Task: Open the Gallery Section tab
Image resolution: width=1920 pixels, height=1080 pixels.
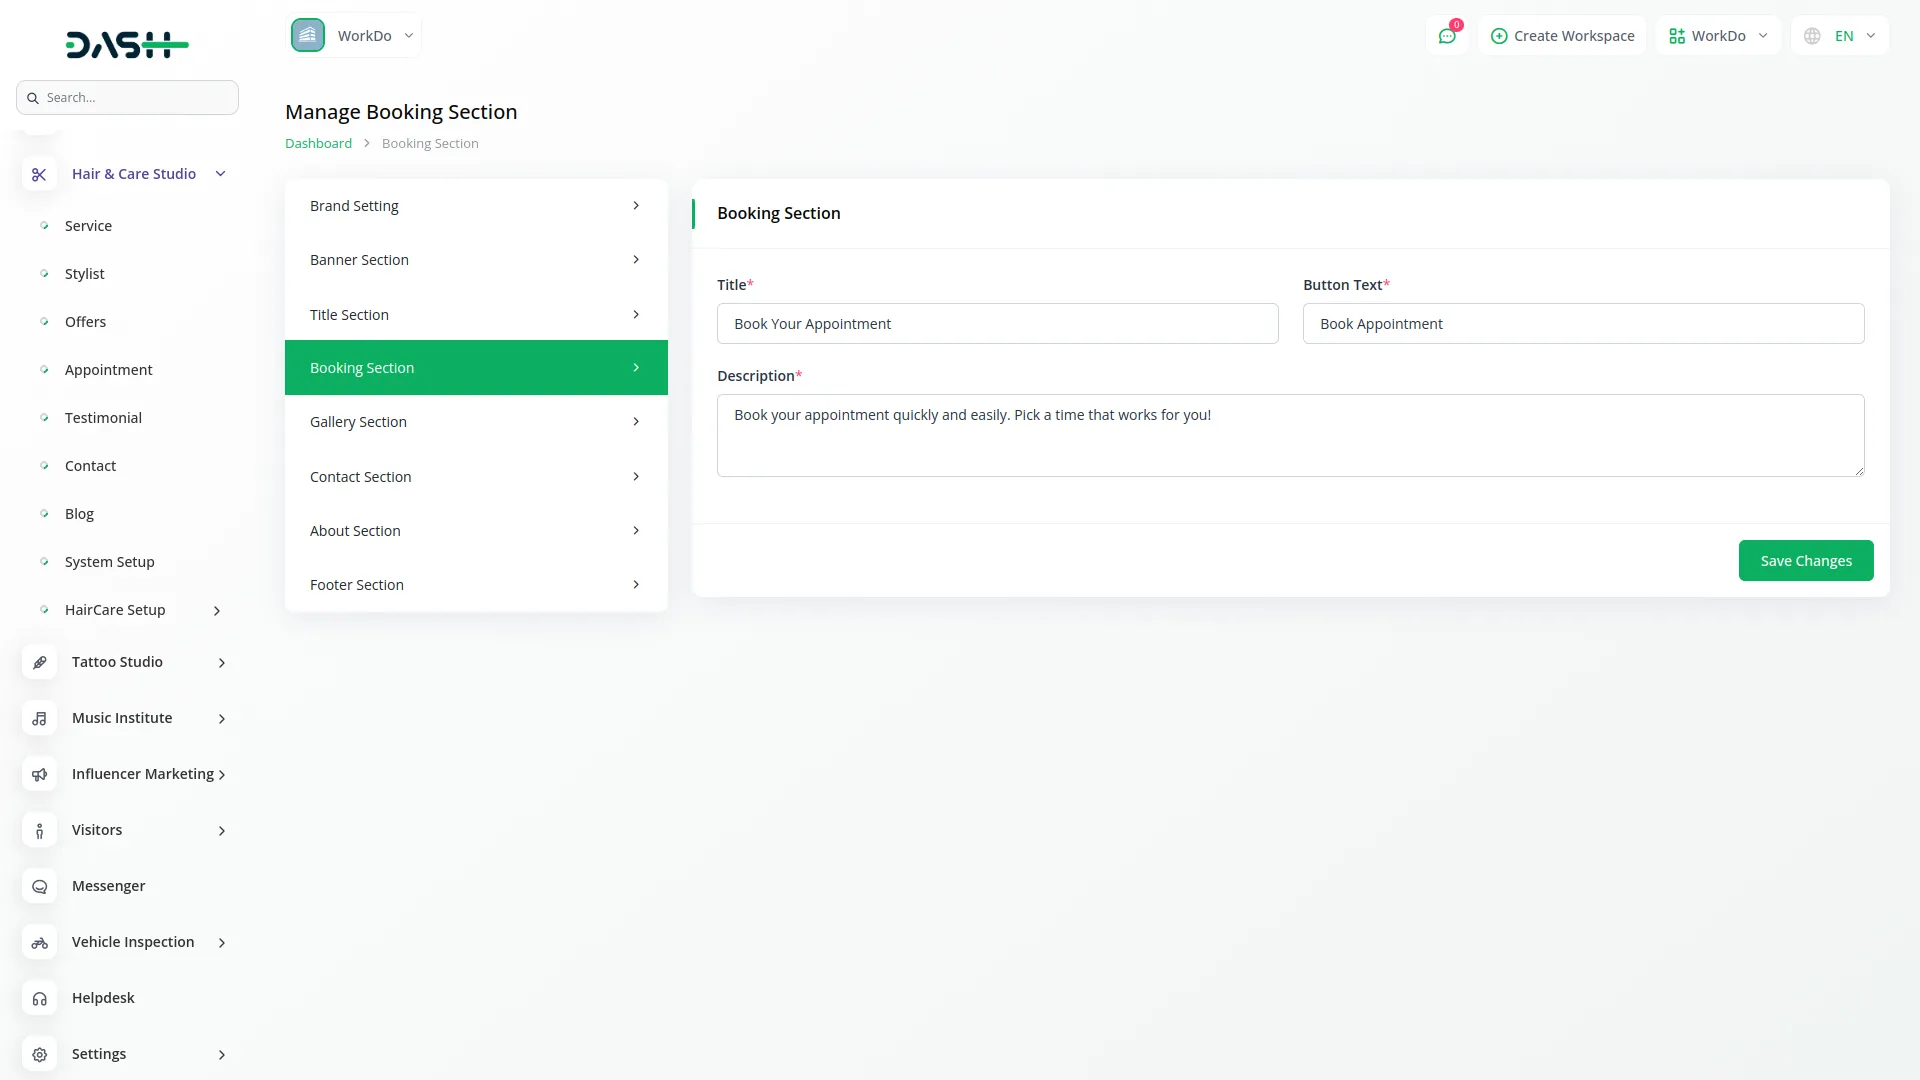Action: click(x=476, y=422)
